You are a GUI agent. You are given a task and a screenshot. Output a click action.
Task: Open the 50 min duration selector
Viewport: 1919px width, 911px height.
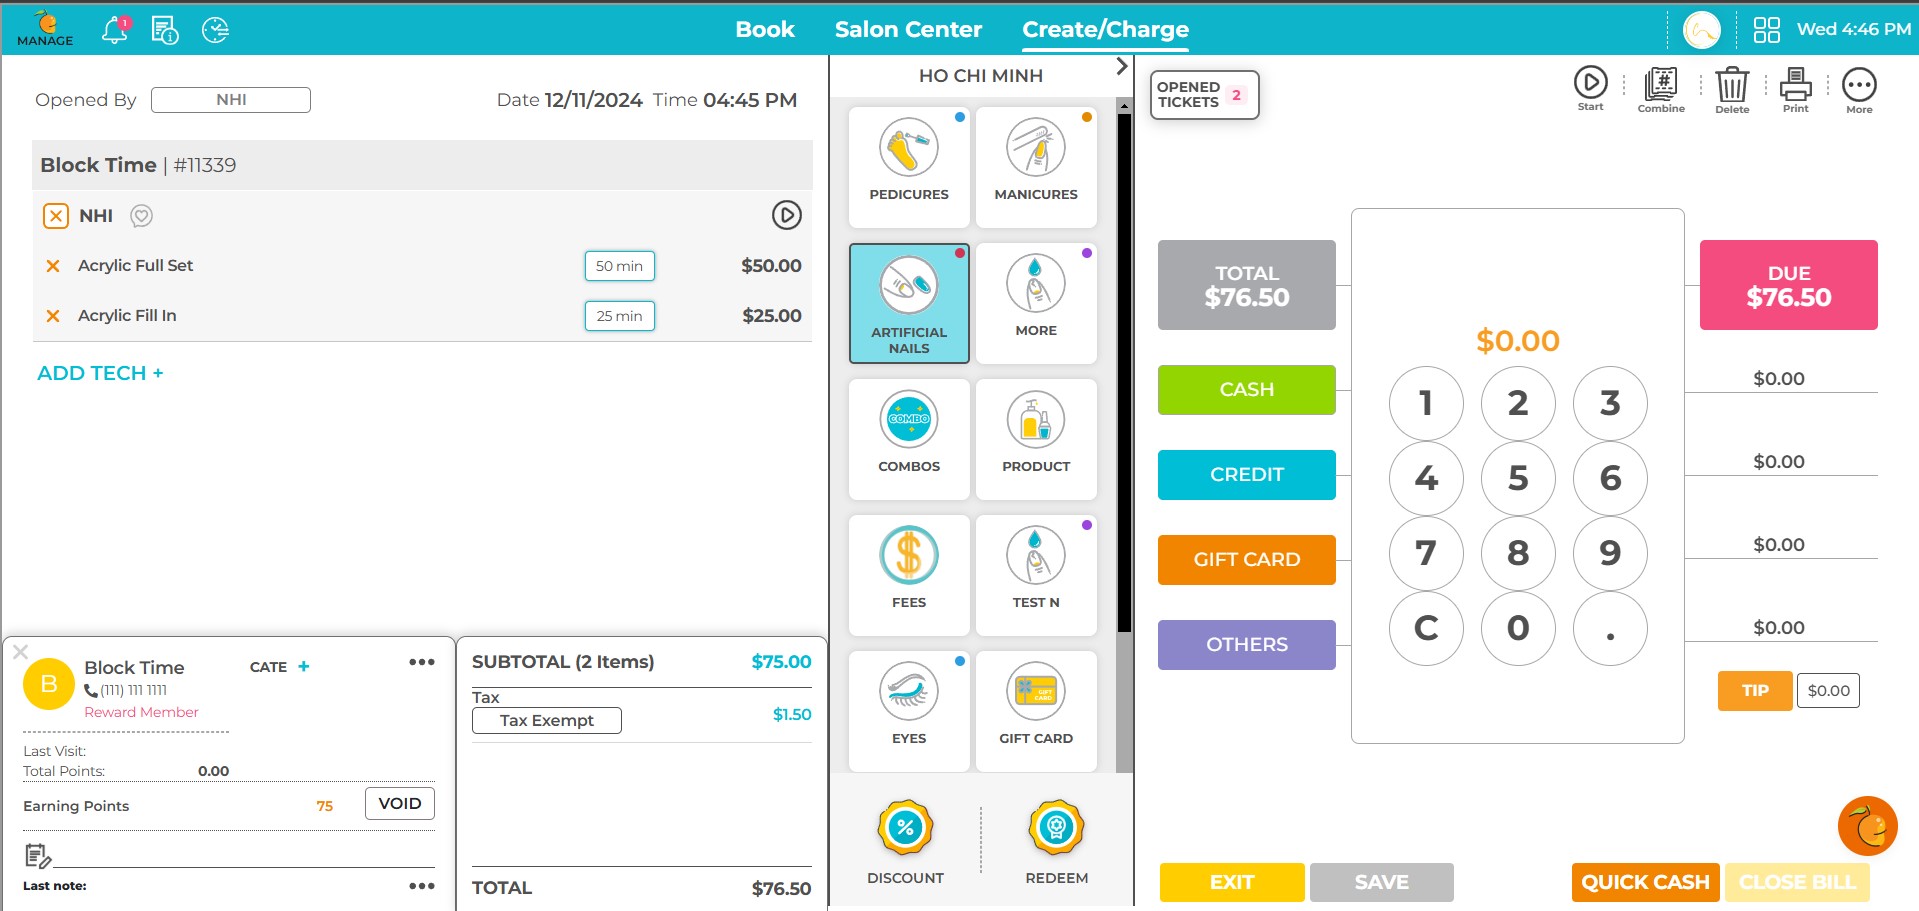coord(619,266)
